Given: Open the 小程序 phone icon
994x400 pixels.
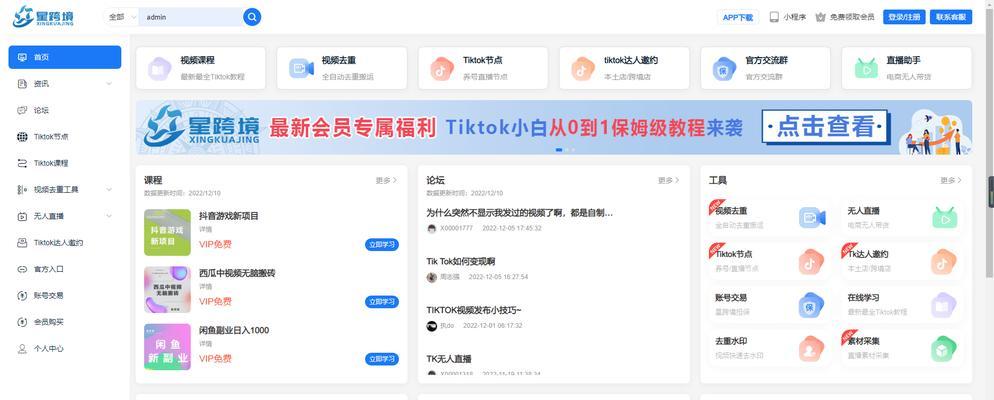Looking at the screenshot, I should 774,17.
